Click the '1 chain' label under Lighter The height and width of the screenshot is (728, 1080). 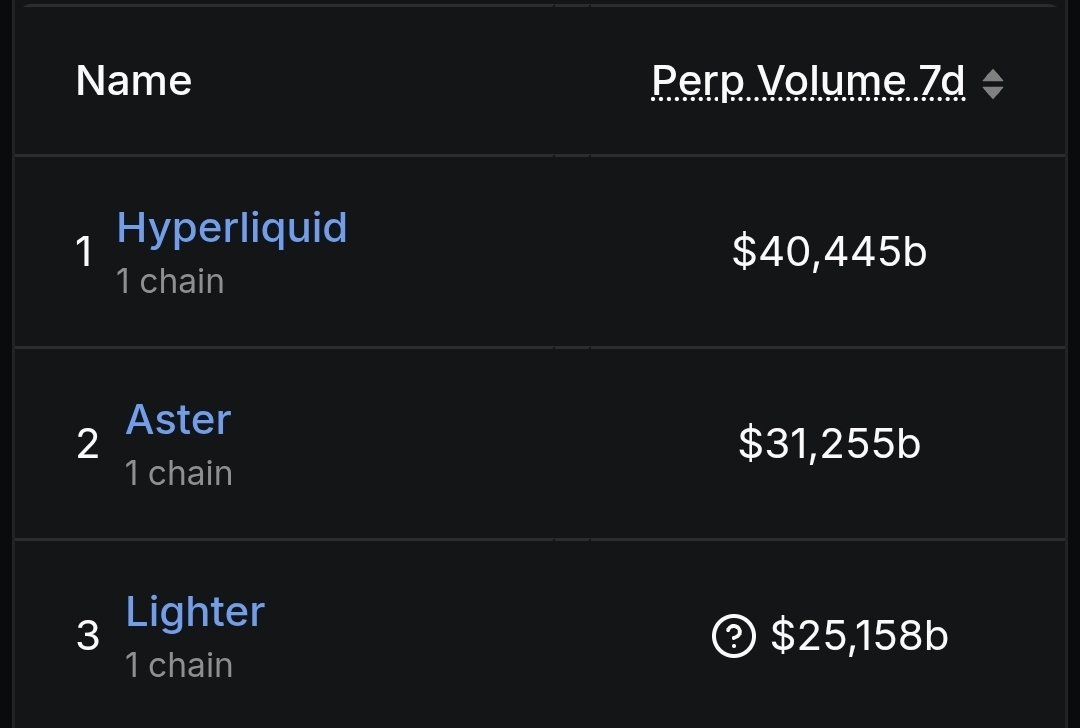tap(179, 665)
